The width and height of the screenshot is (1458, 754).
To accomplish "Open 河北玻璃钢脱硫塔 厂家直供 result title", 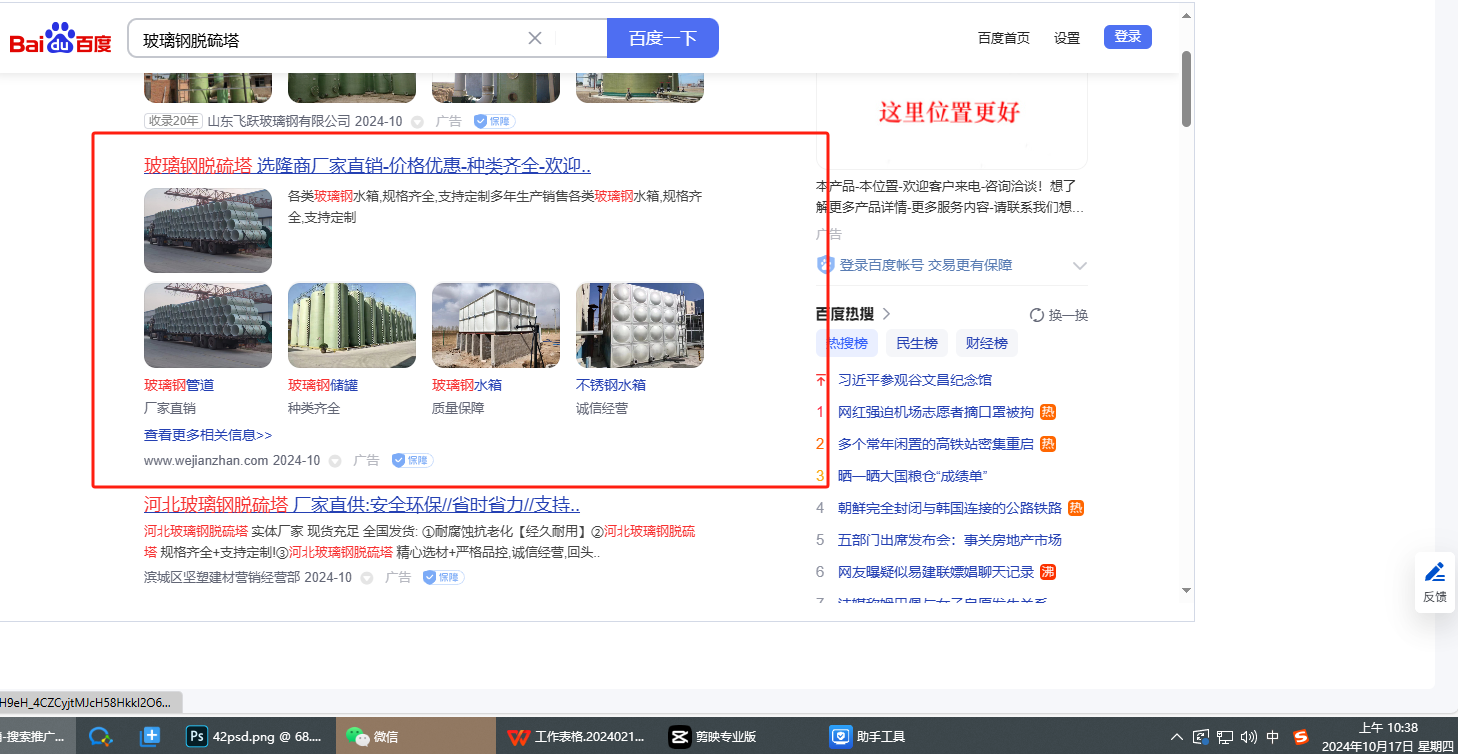I will (x=362, y=504).
